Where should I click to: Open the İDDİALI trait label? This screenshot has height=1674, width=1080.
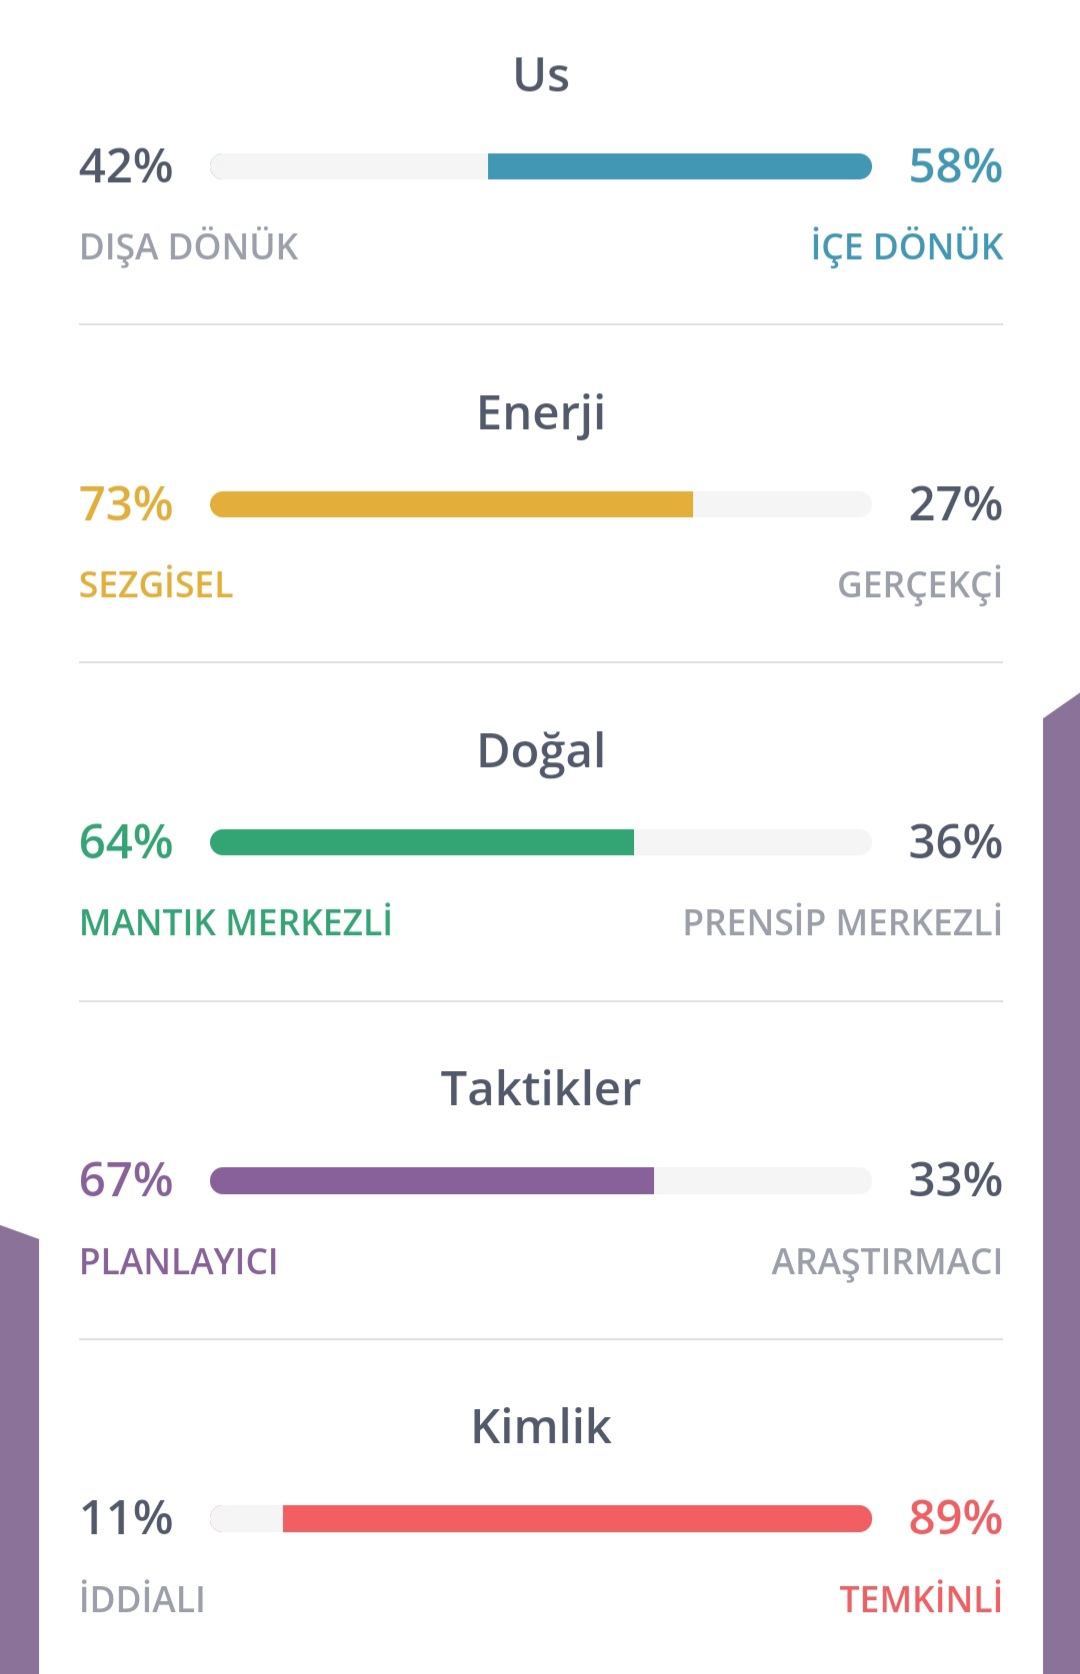142,1598
